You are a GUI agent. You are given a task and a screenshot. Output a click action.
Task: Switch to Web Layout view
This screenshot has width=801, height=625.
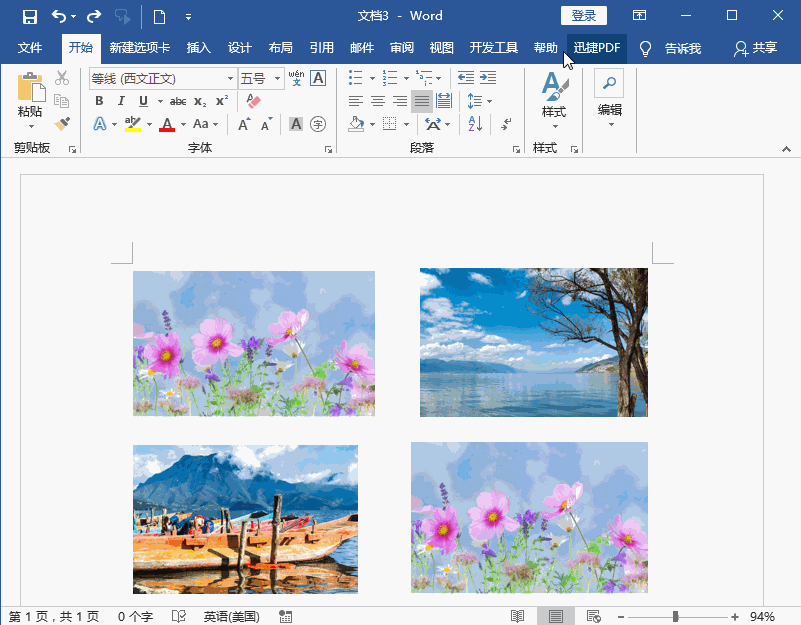[593, 616]
